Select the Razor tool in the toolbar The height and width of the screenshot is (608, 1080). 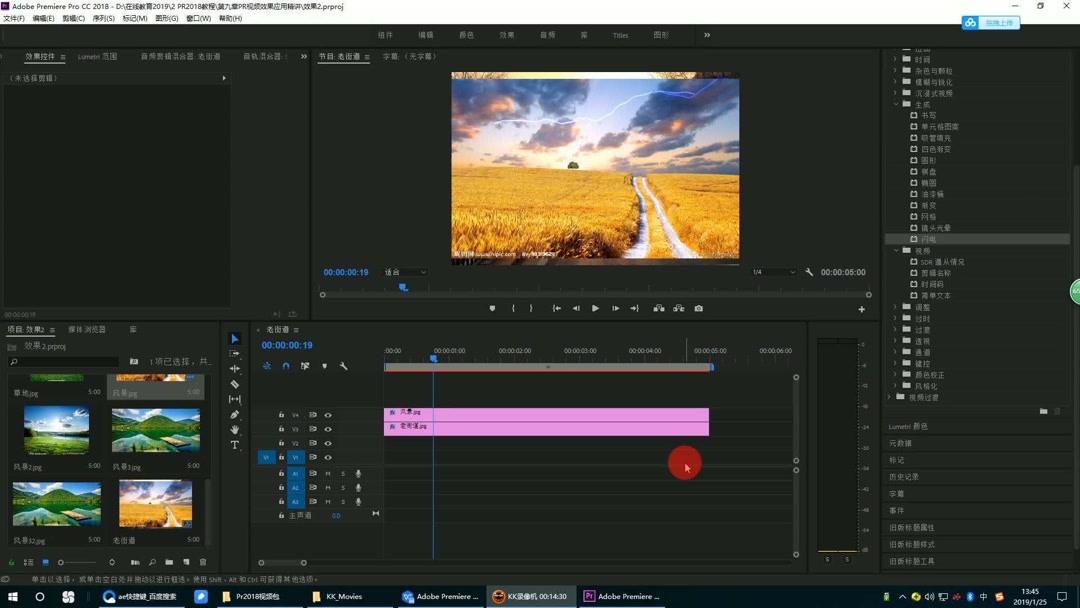coord(235,384)
